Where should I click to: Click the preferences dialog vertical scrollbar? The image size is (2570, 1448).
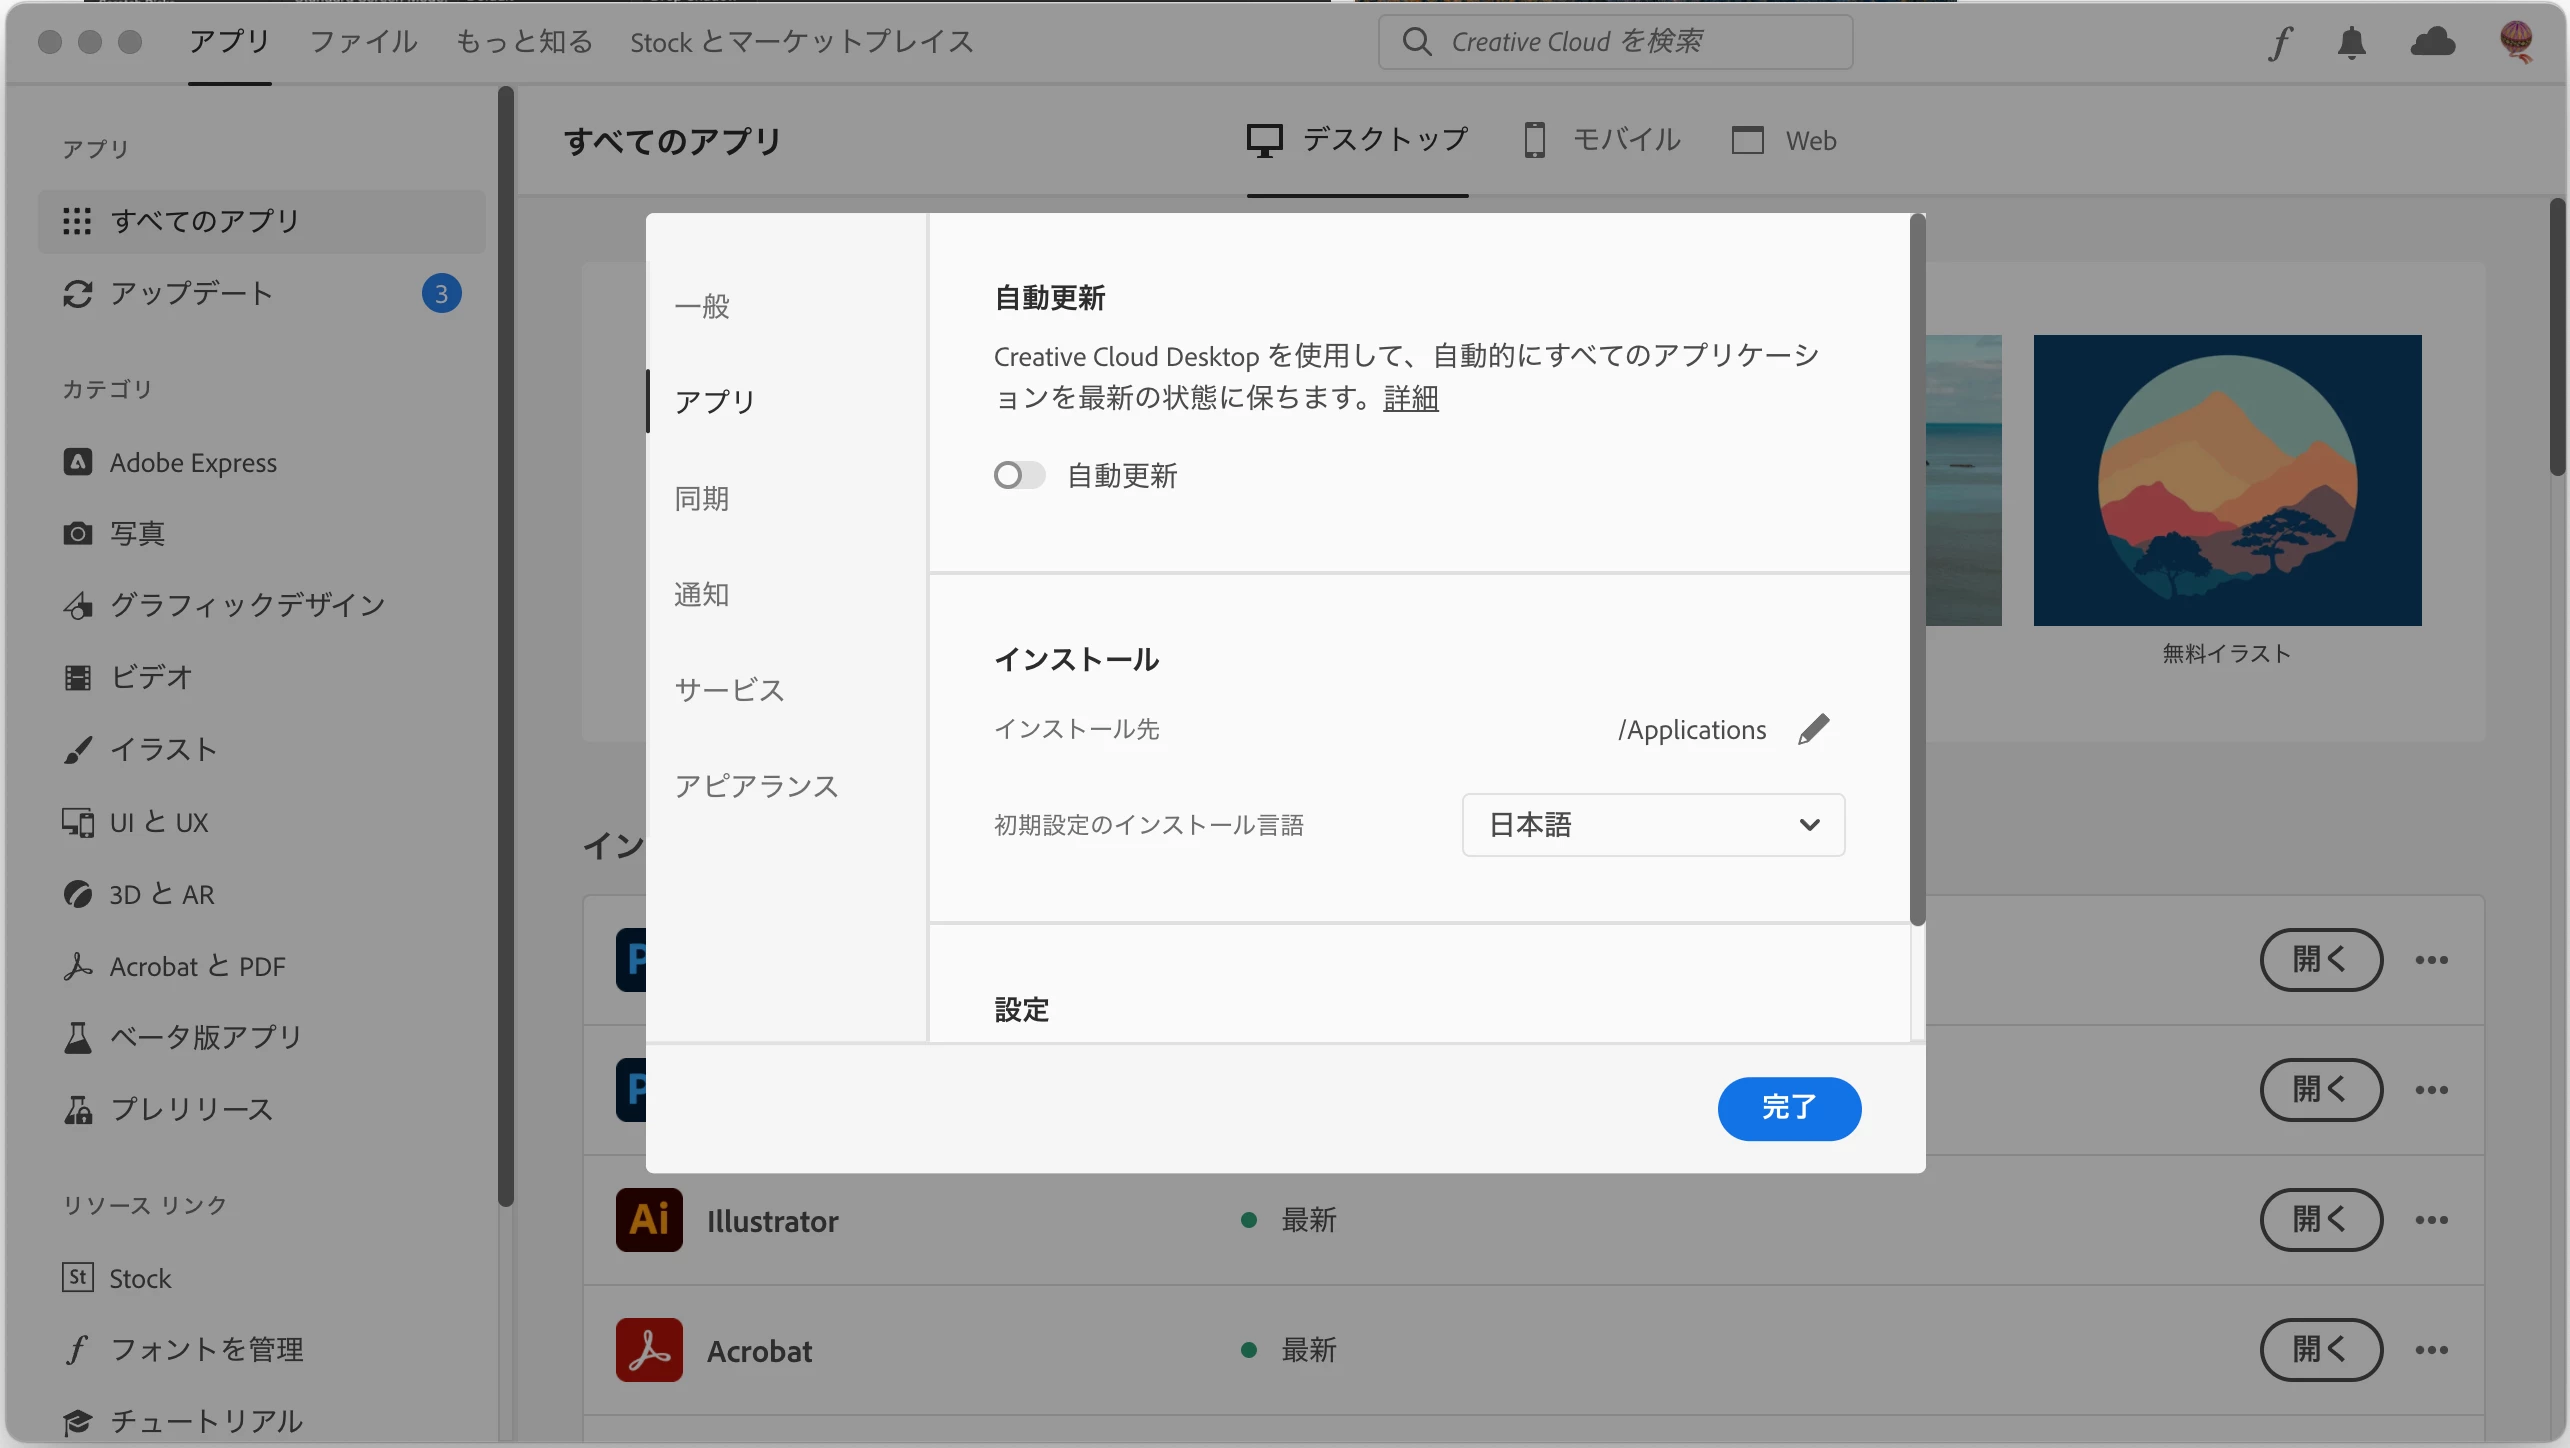click(x=1916, y=570)
